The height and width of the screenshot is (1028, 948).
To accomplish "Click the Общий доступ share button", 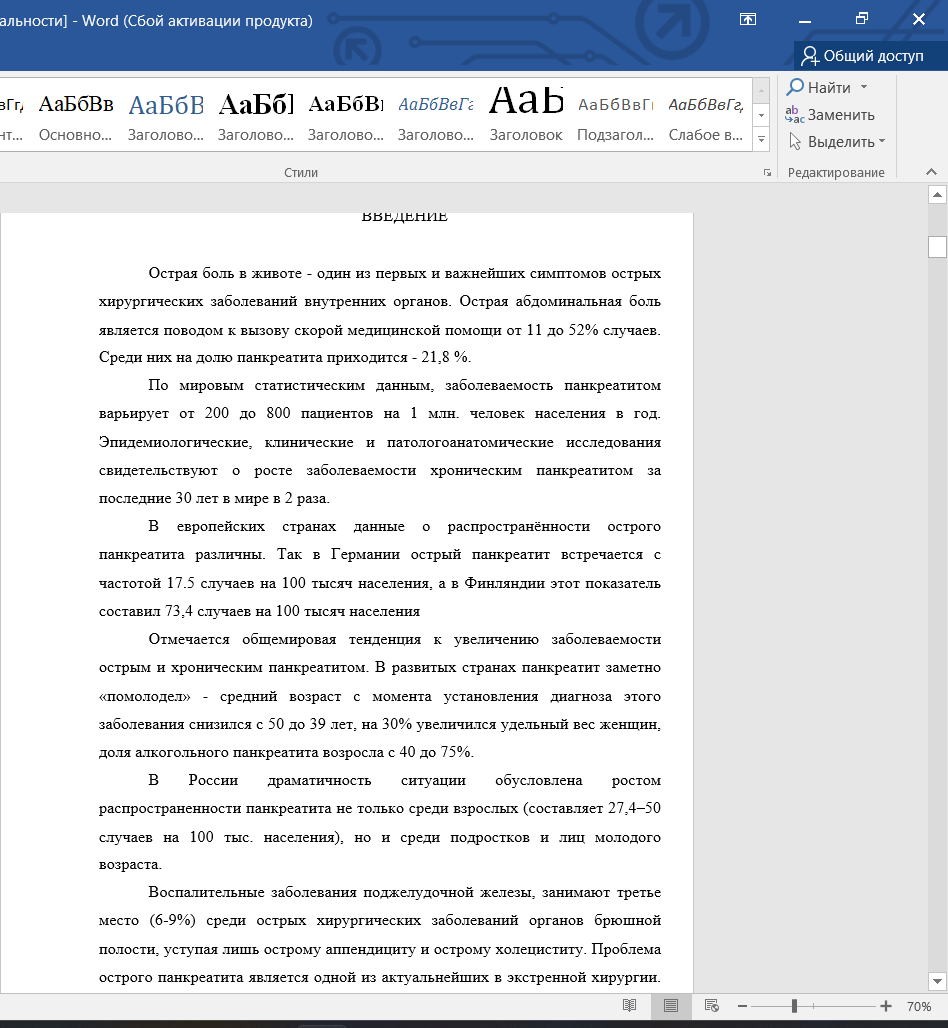I will pyautogui.click(x=862, y=56).
